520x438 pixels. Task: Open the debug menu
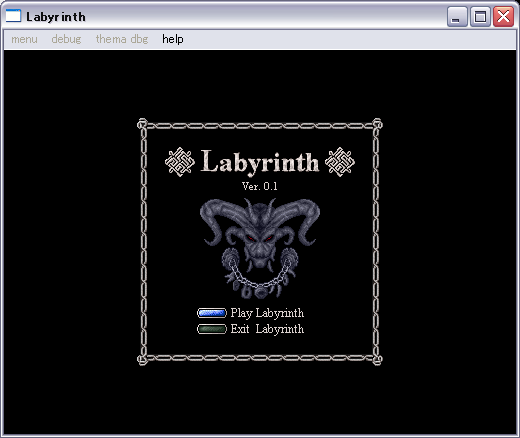(x=66, y=39)
